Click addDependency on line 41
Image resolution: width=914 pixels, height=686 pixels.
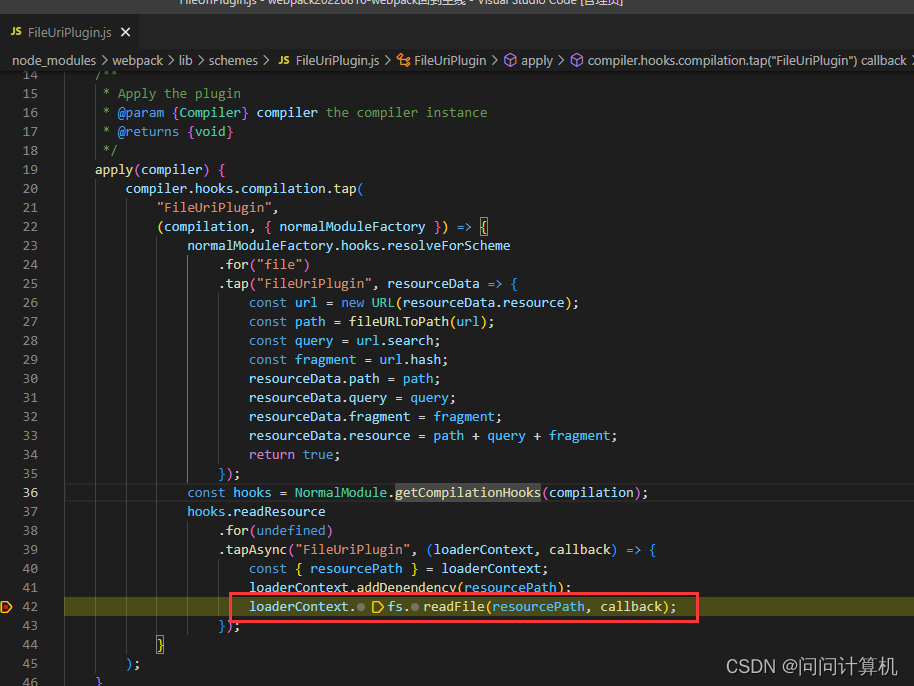point(406,588)
